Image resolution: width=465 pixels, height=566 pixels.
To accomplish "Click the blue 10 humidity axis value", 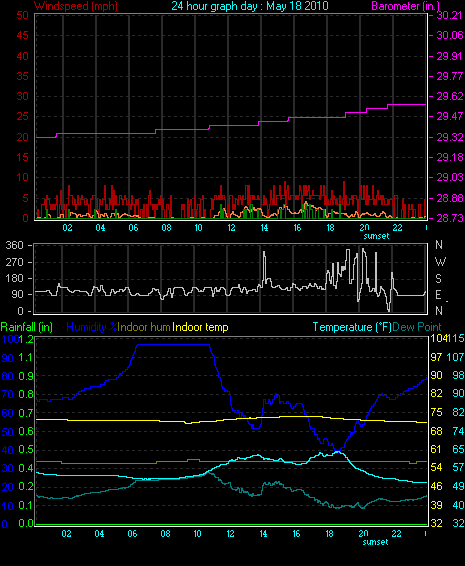I will (x=8, y=506).
